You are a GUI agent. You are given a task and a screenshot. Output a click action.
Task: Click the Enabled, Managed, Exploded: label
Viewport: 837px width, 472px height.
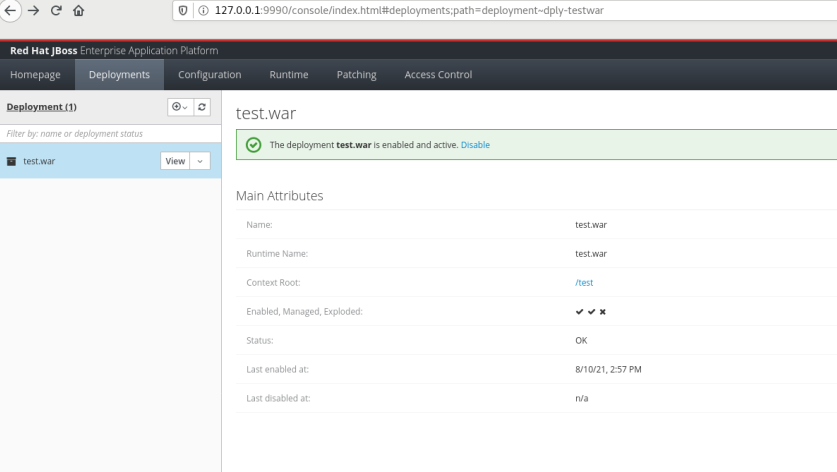pyautogui.click(x=304, y=311)
